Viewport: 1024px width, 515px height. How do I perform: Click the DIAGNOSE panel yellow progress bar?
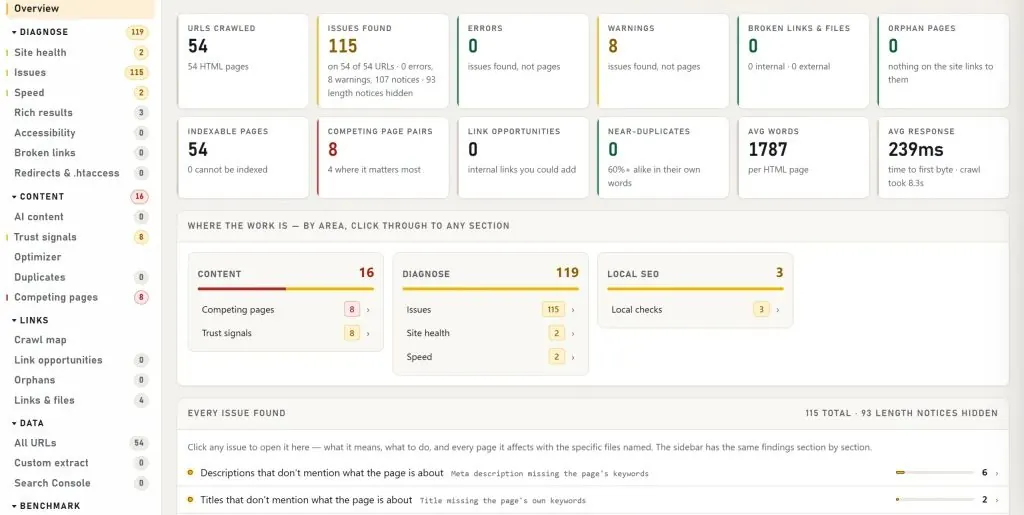[490, 289]
